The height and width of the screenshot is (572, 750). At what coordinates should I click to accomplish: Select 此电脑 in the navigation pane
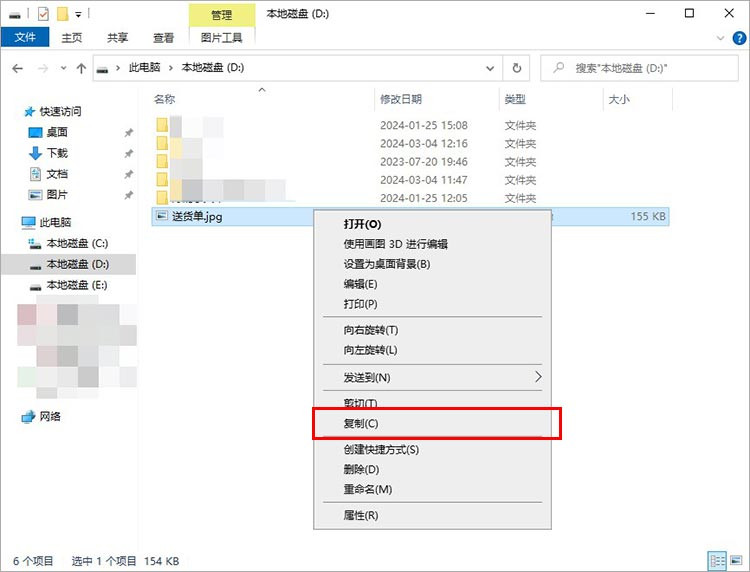[x=55, y=222]
